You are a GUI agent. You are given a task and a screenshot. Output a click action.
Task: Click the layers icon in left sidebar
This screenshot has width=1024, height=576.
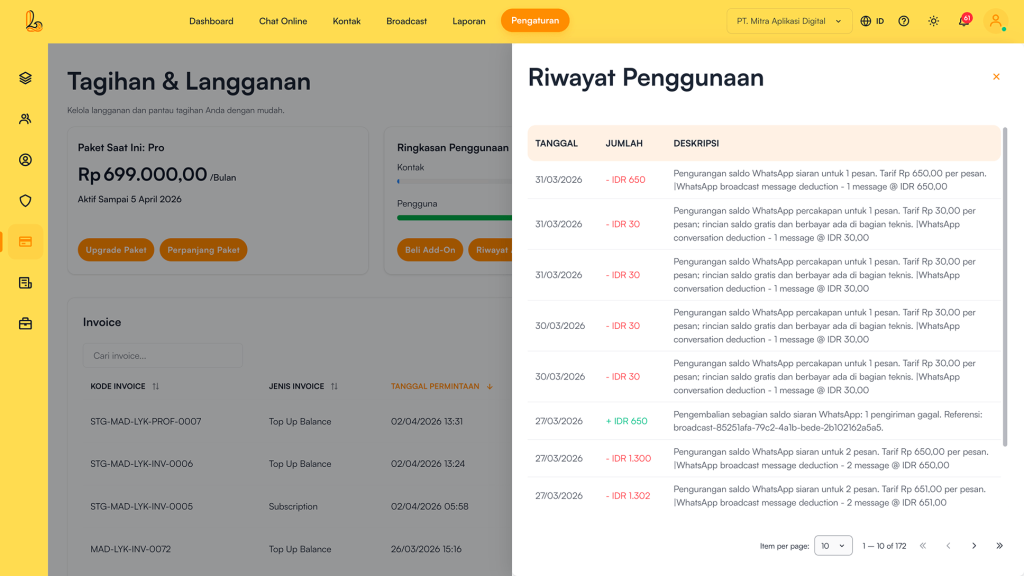coord(25,78)
